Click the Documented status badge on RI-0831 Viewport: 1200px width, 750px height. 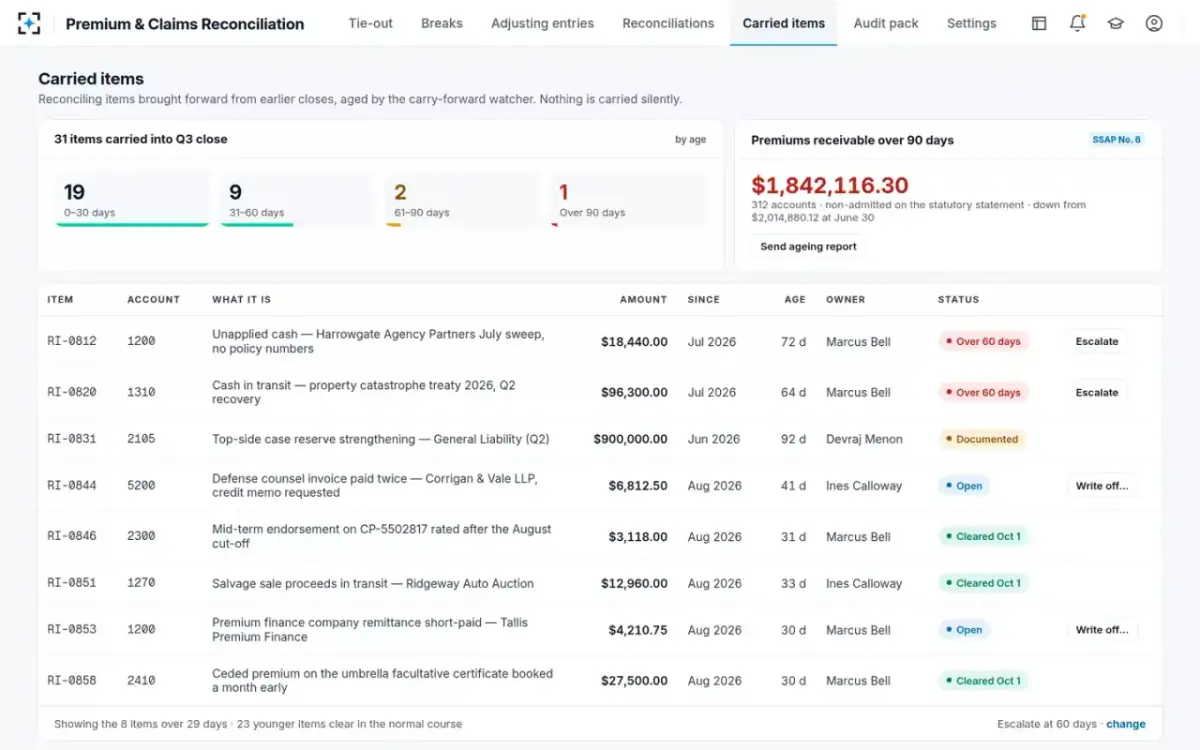point(982,439)
